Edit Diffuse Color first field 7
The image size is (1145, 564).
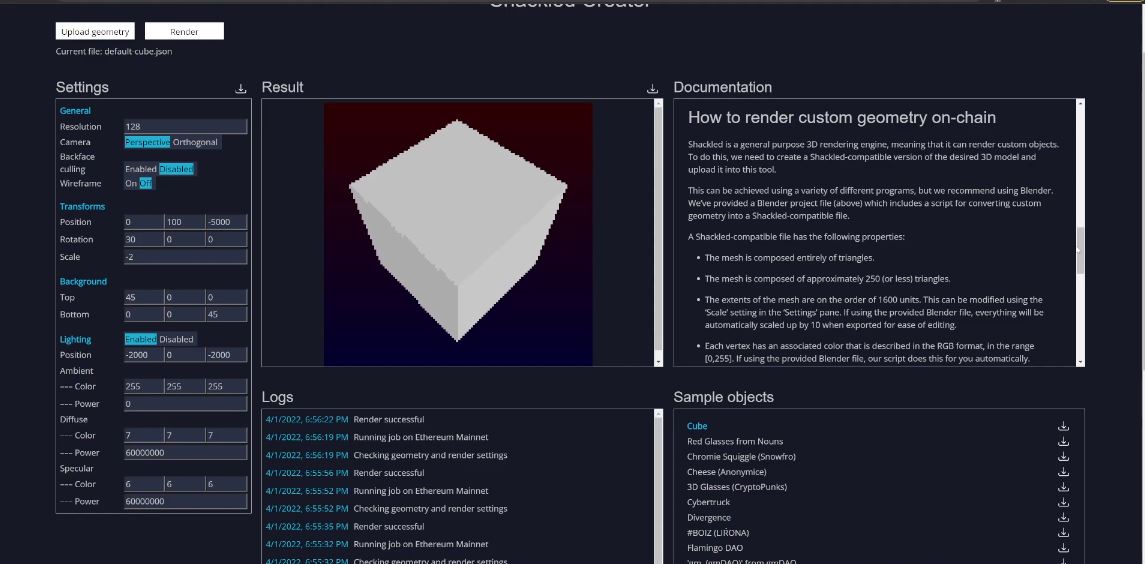tap(144, 435)
